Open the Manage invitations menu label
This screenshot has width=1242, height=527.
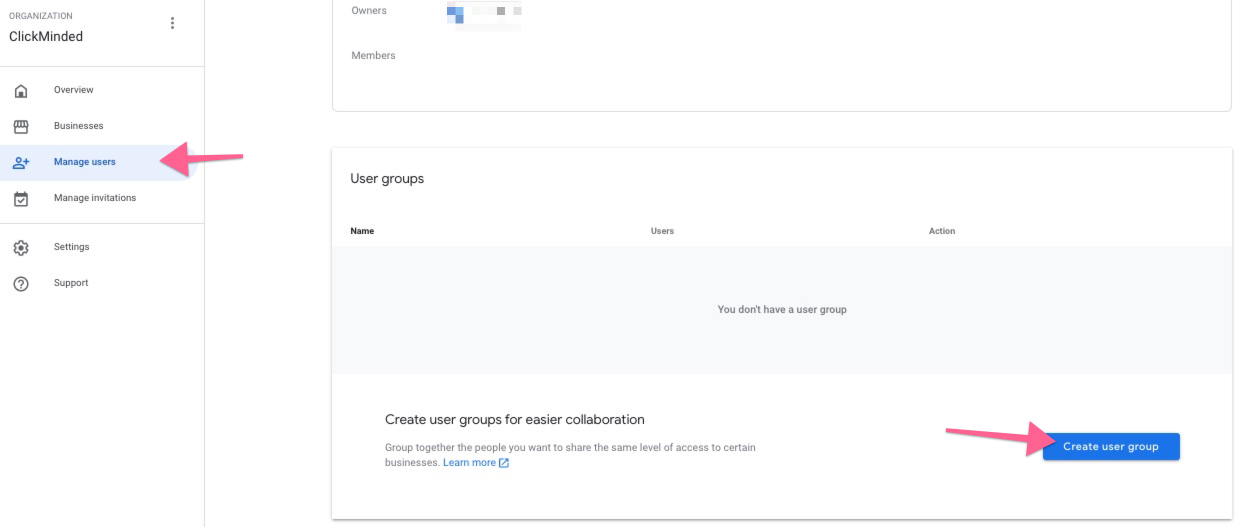pyautogui.click(x=94, y=198)
